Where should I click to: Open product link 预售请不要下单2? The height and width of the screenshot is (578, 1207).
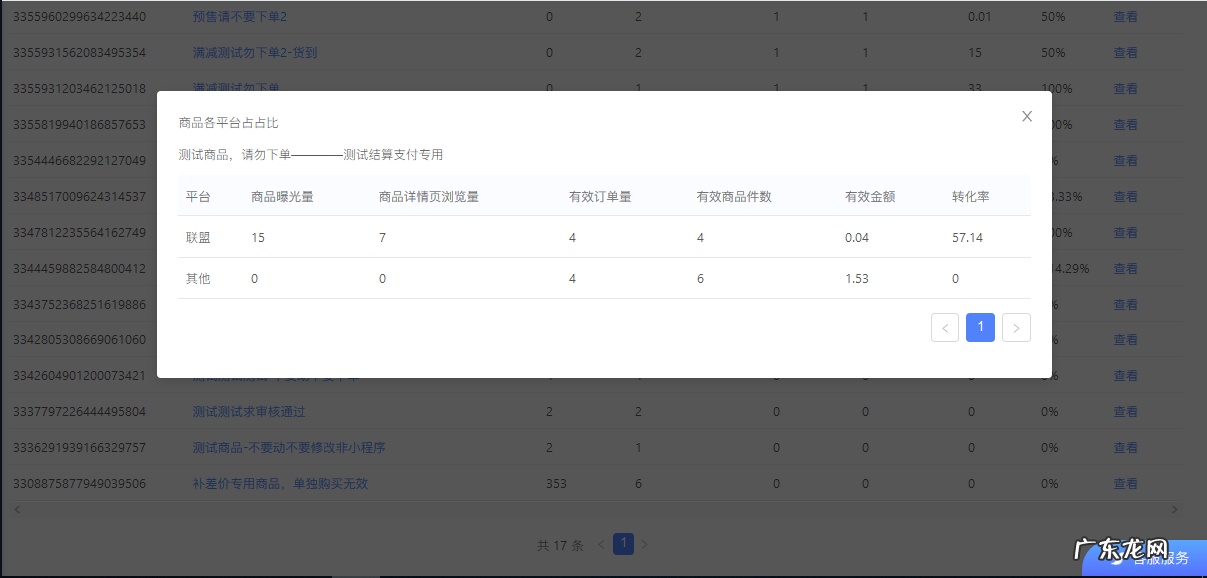click(239, 17)
